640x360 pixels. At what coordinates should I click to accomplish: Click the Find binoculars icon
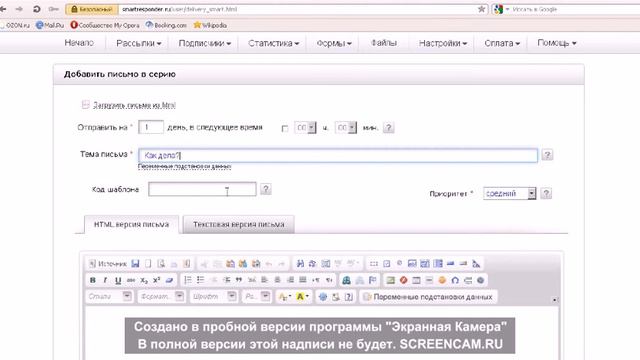(300, 264)
